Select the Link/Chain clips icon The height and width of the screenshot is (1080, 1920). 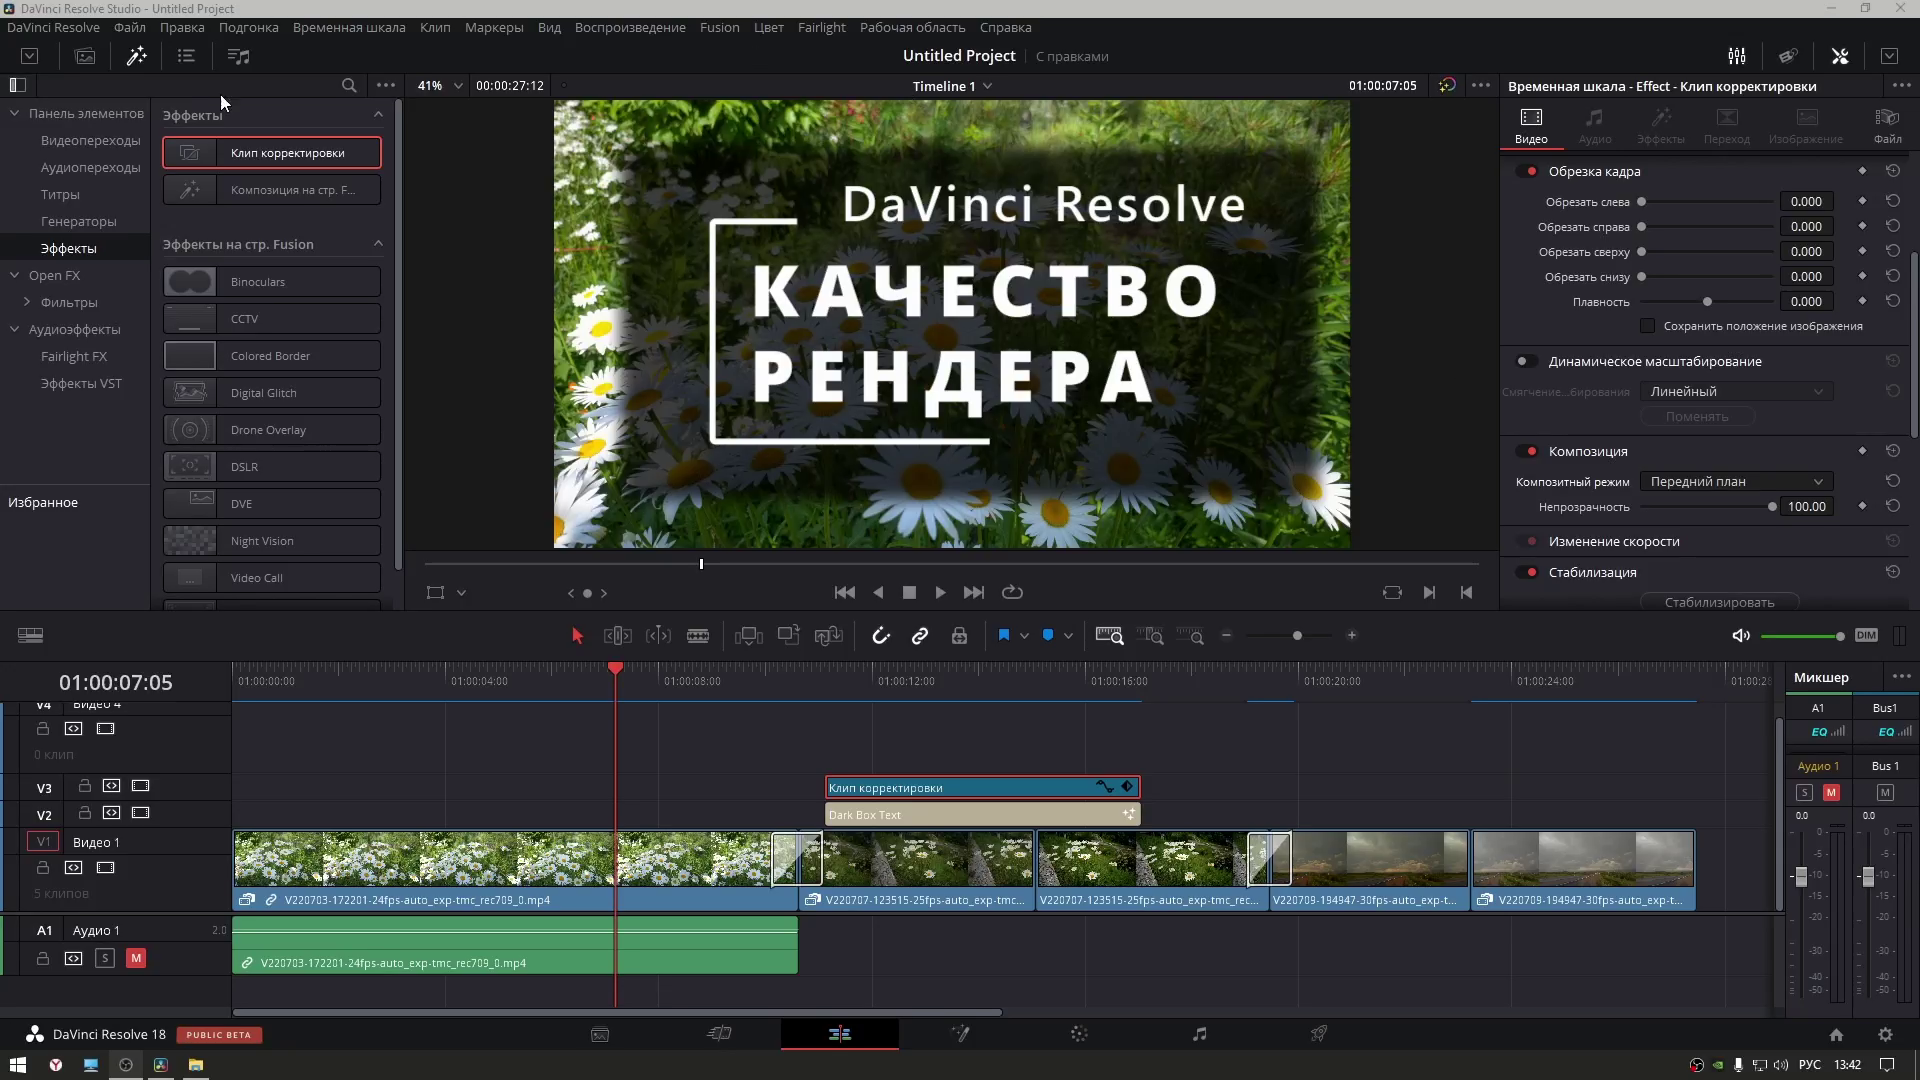[922, 636]
